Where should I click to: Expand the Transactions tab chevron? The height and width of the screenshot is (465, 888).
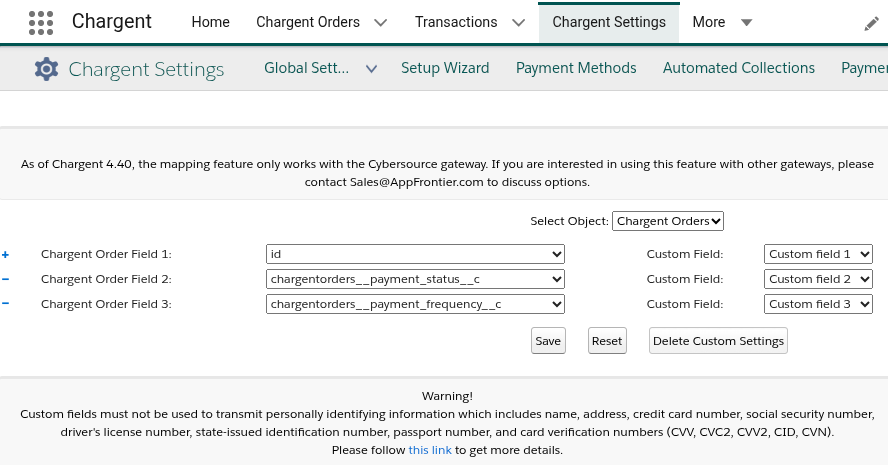(518, 23)
